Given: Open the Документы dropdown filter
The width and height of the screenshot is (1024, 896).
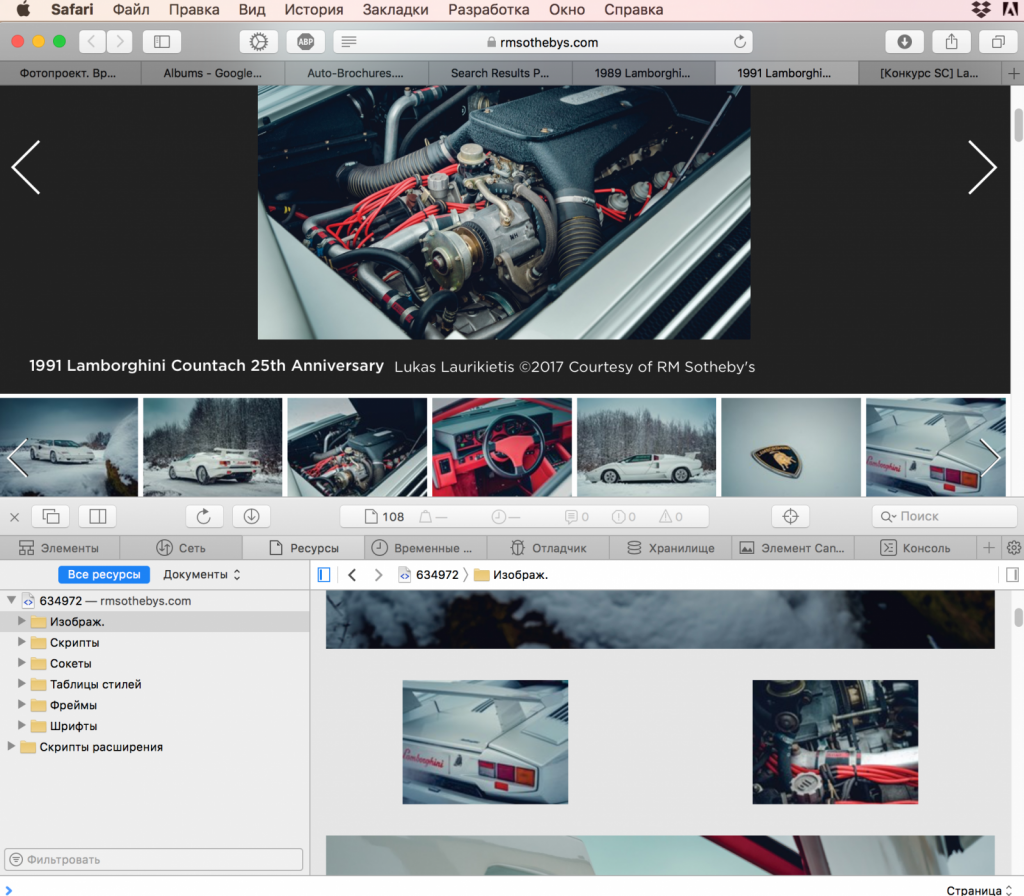Looking at the screenshot, I should (x=202, y=575).
